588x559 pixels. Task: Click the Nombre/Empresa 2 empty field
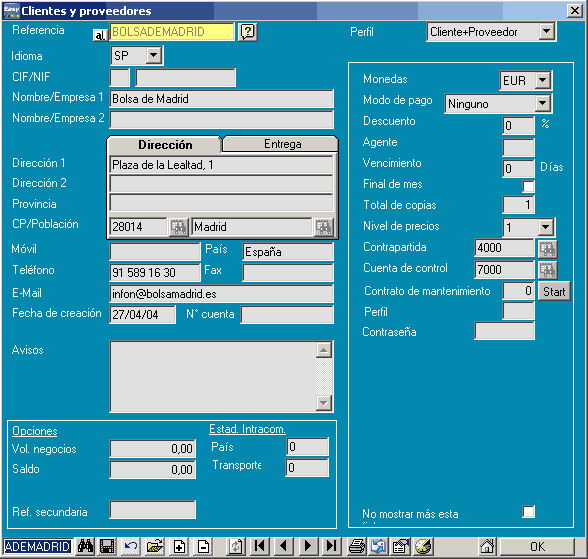click(221, 120)
